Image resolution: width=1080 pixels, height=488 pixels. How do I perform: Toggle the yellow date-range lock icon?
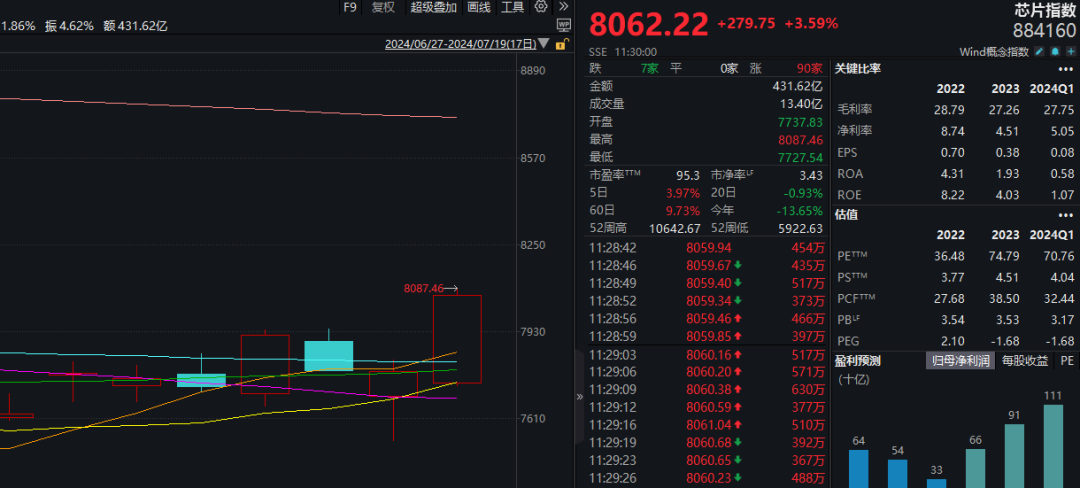561,45
